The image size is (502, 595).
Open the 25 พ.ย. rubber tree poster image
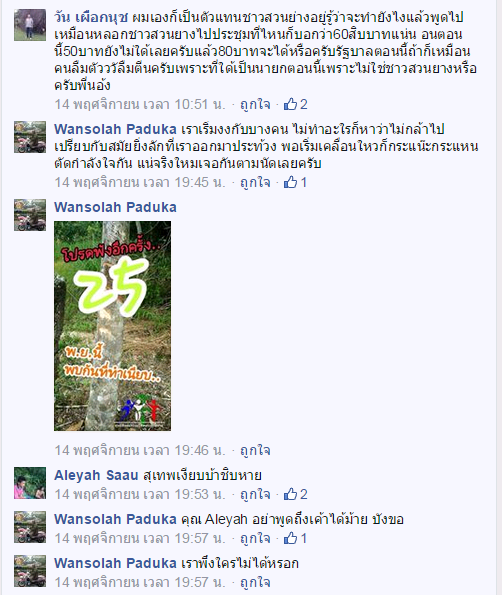112,326
